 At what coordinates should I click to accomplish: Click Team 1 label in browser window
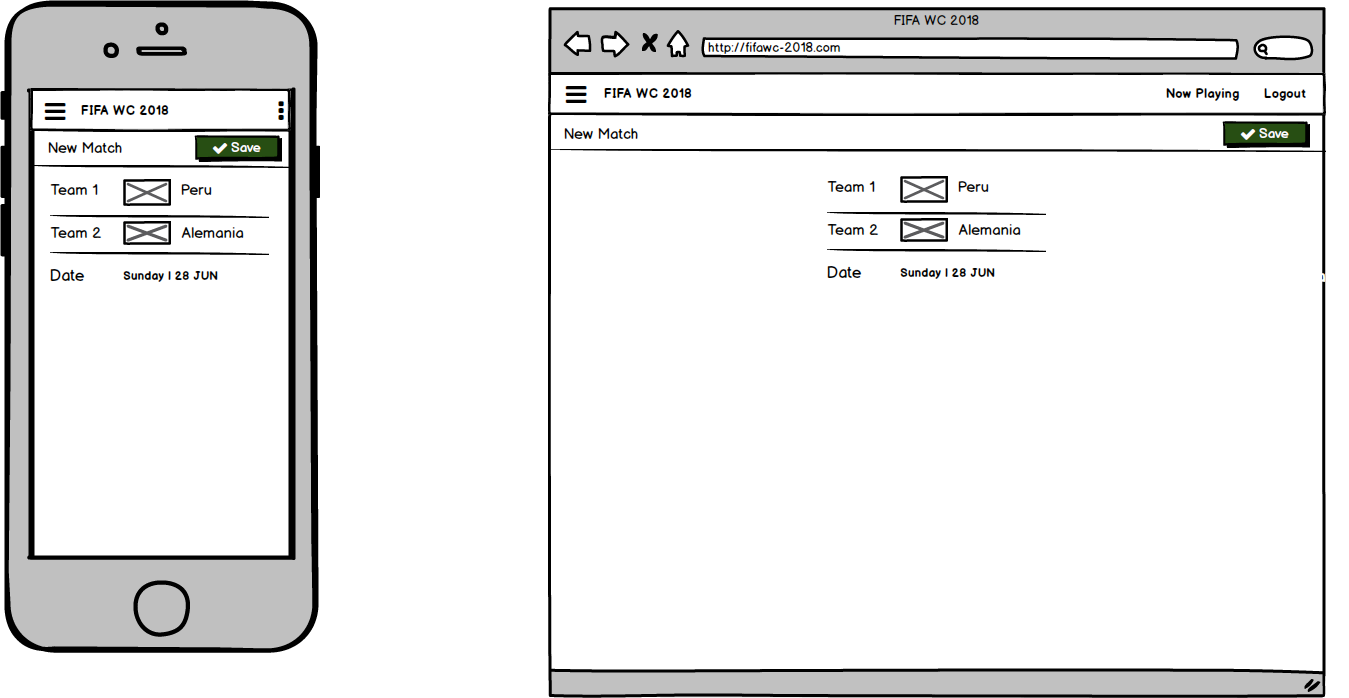click(x=852, y=187)
